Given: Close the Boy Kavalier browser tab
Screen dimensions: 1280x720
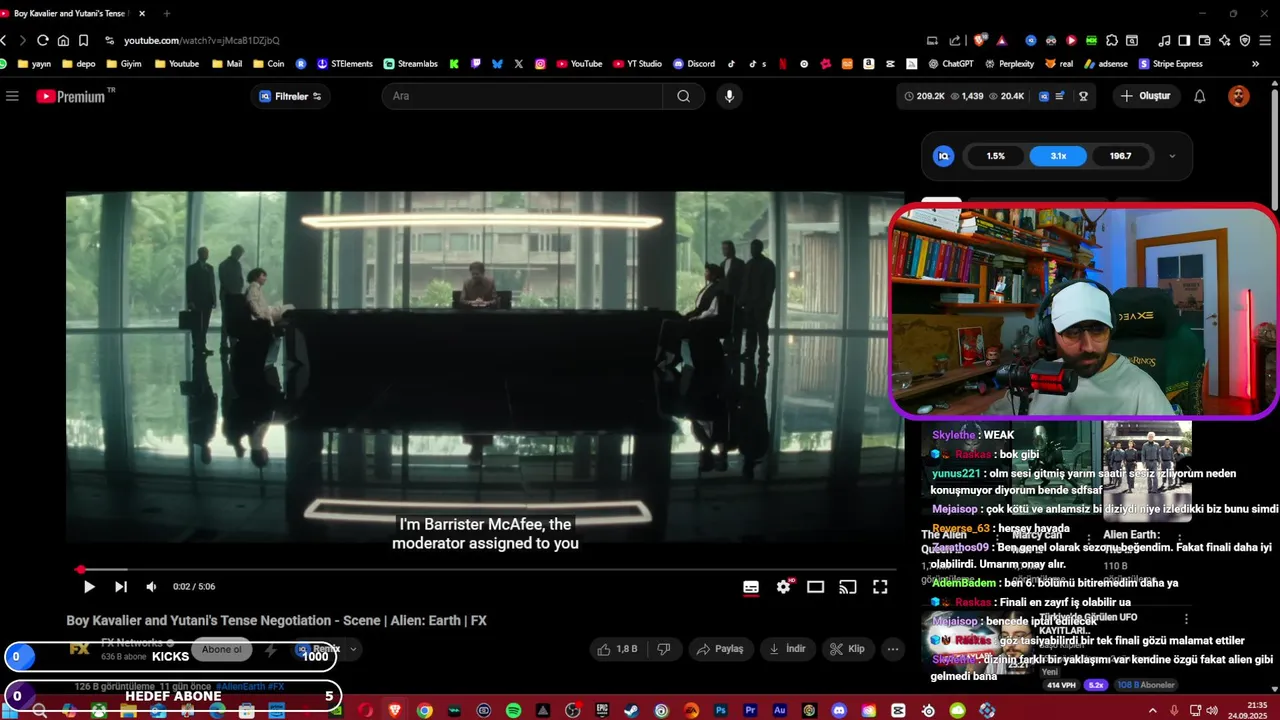Looking at the screenshot, I should point(142,13).
